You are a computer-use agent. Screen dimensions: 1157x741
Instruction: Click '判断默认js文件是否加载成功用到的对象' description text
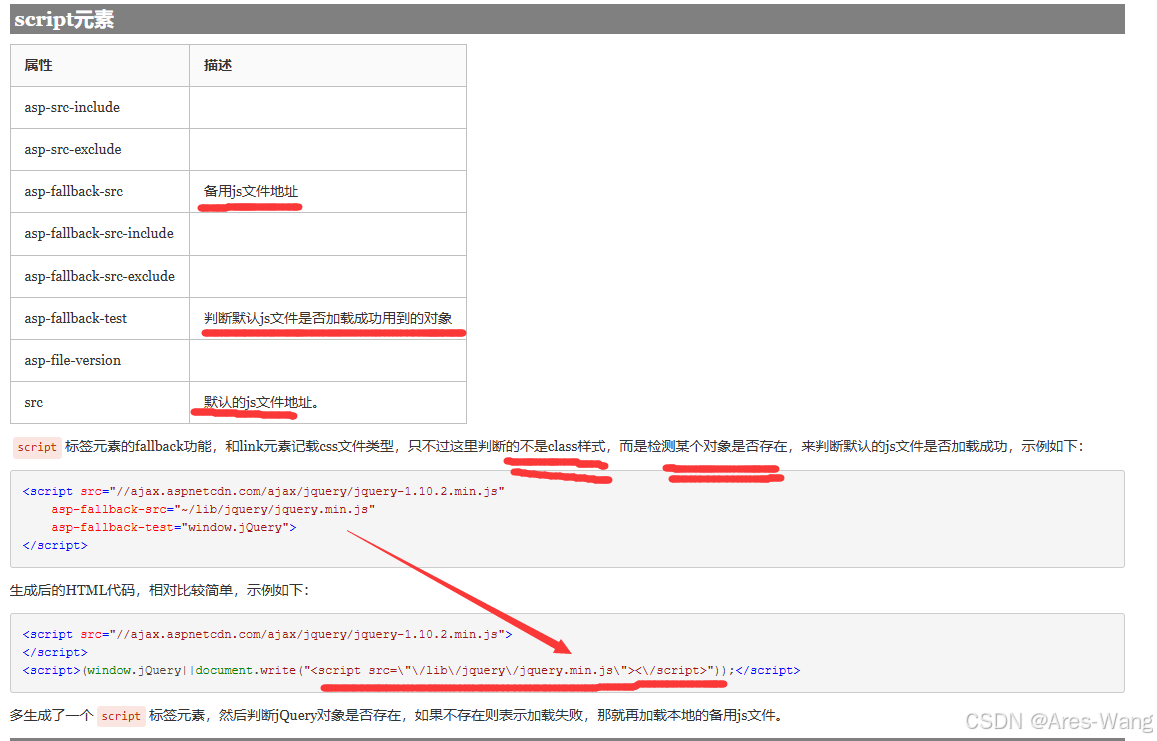pyautogui.click(x=328, y=318)
